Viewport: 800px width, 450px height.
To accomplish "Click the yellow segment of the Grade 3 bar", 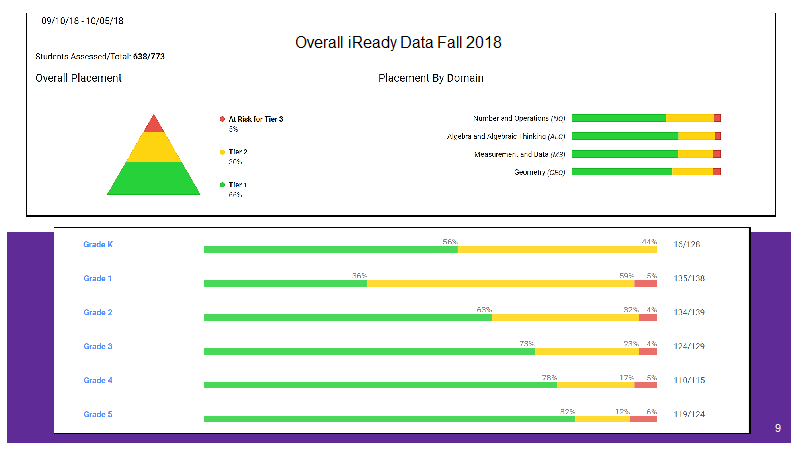I will coord(587,352).
